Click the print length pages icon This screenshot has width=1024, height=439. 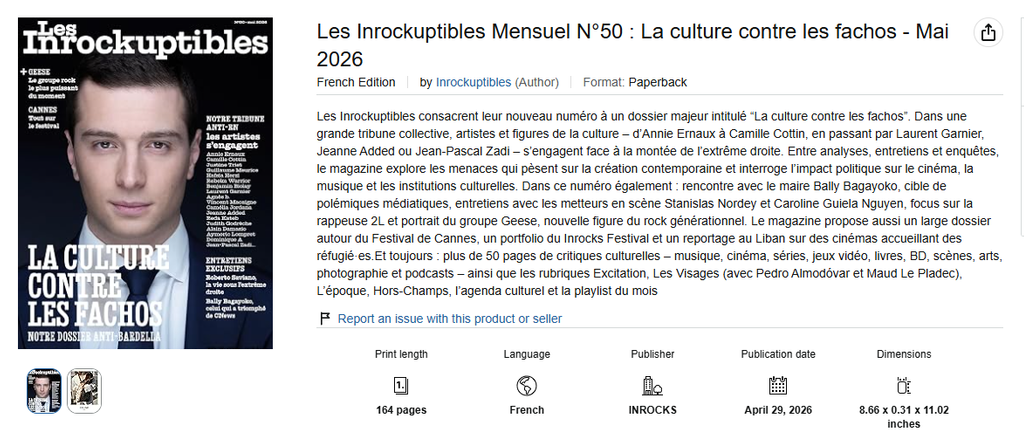point(401,386)
